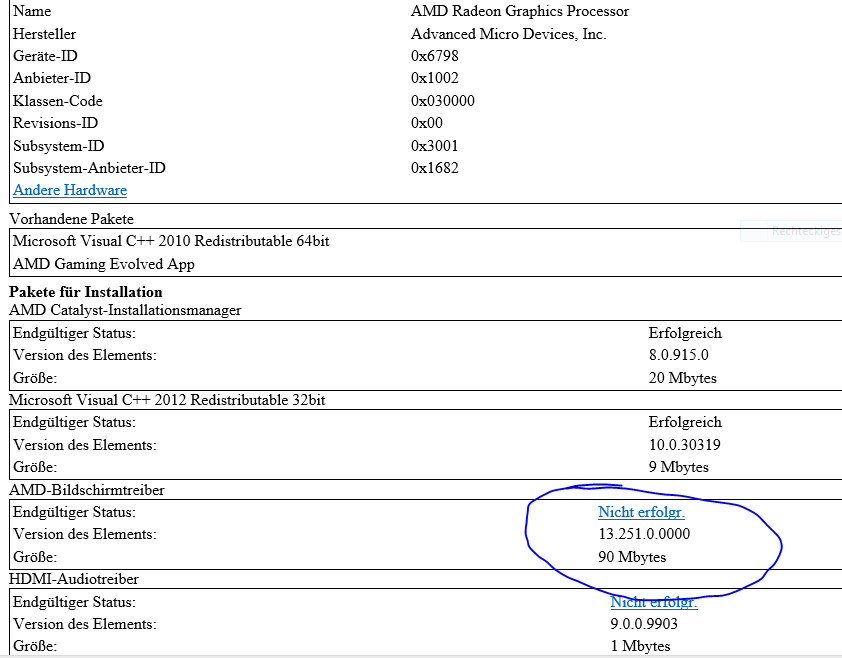Click the Hersteller label
This screenshot has height=658, width=842.
[45, 34]
